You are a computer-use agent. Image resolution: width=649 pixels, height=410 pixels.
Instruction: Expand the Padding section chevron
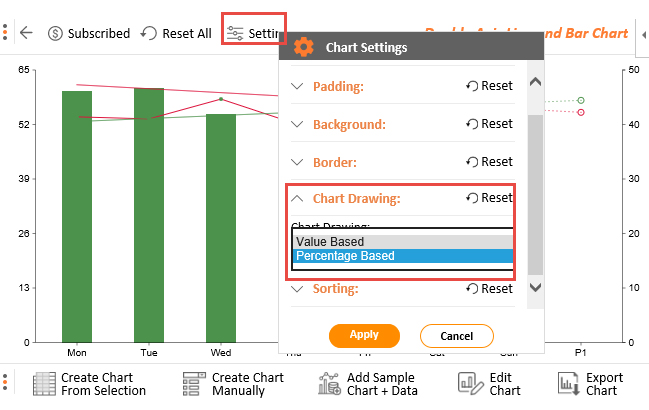297,86
